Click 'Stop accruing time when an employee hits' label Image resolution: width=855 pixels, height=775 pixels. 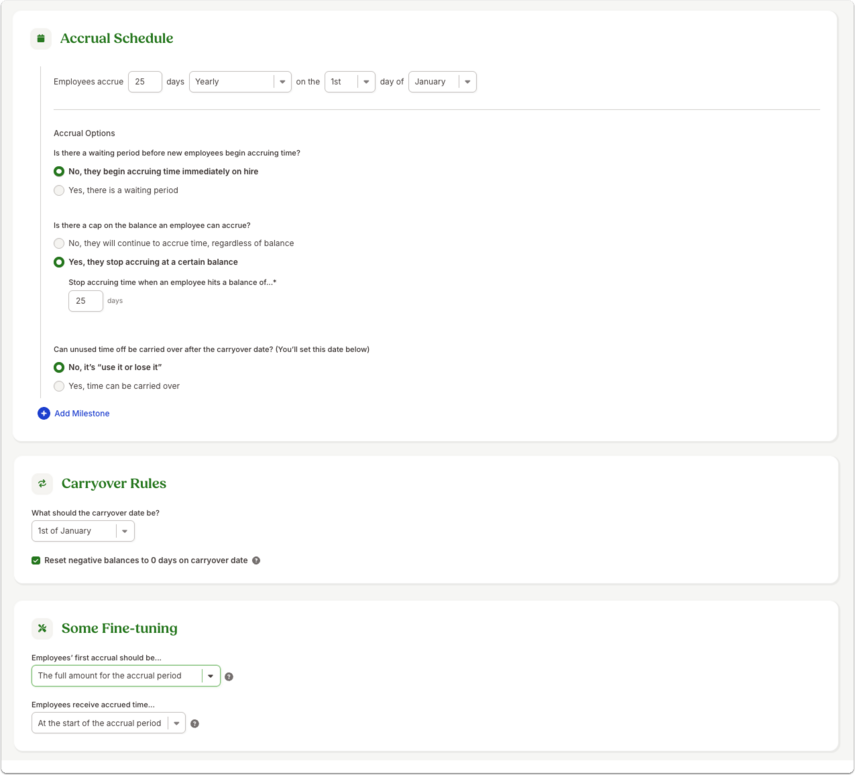pos(172,283)
